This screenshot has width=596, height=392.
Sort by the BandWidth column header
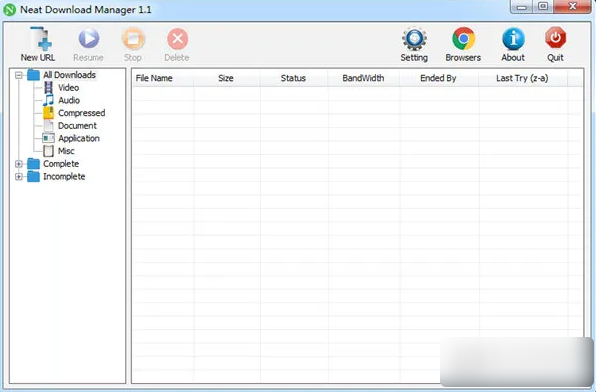click(x=363, y=78)
